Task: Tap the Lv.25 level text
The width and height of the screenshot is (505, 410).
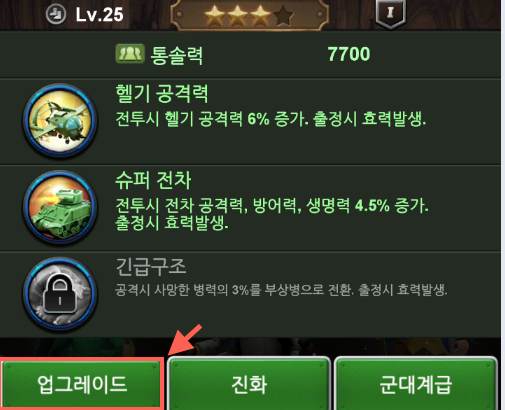Action: coord(99,15)
